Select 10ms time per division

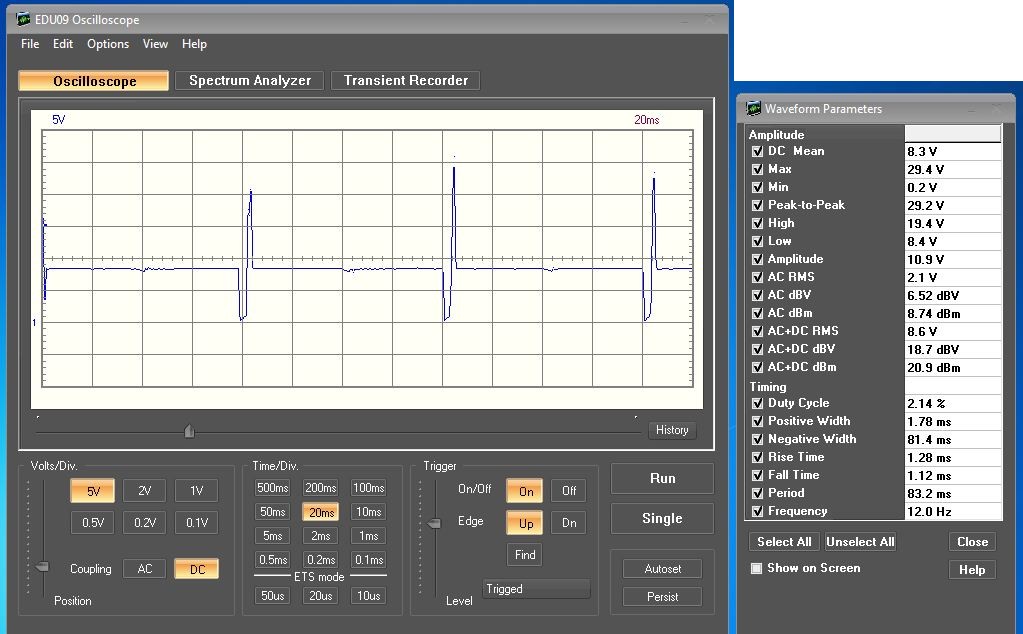click(368, 512)
